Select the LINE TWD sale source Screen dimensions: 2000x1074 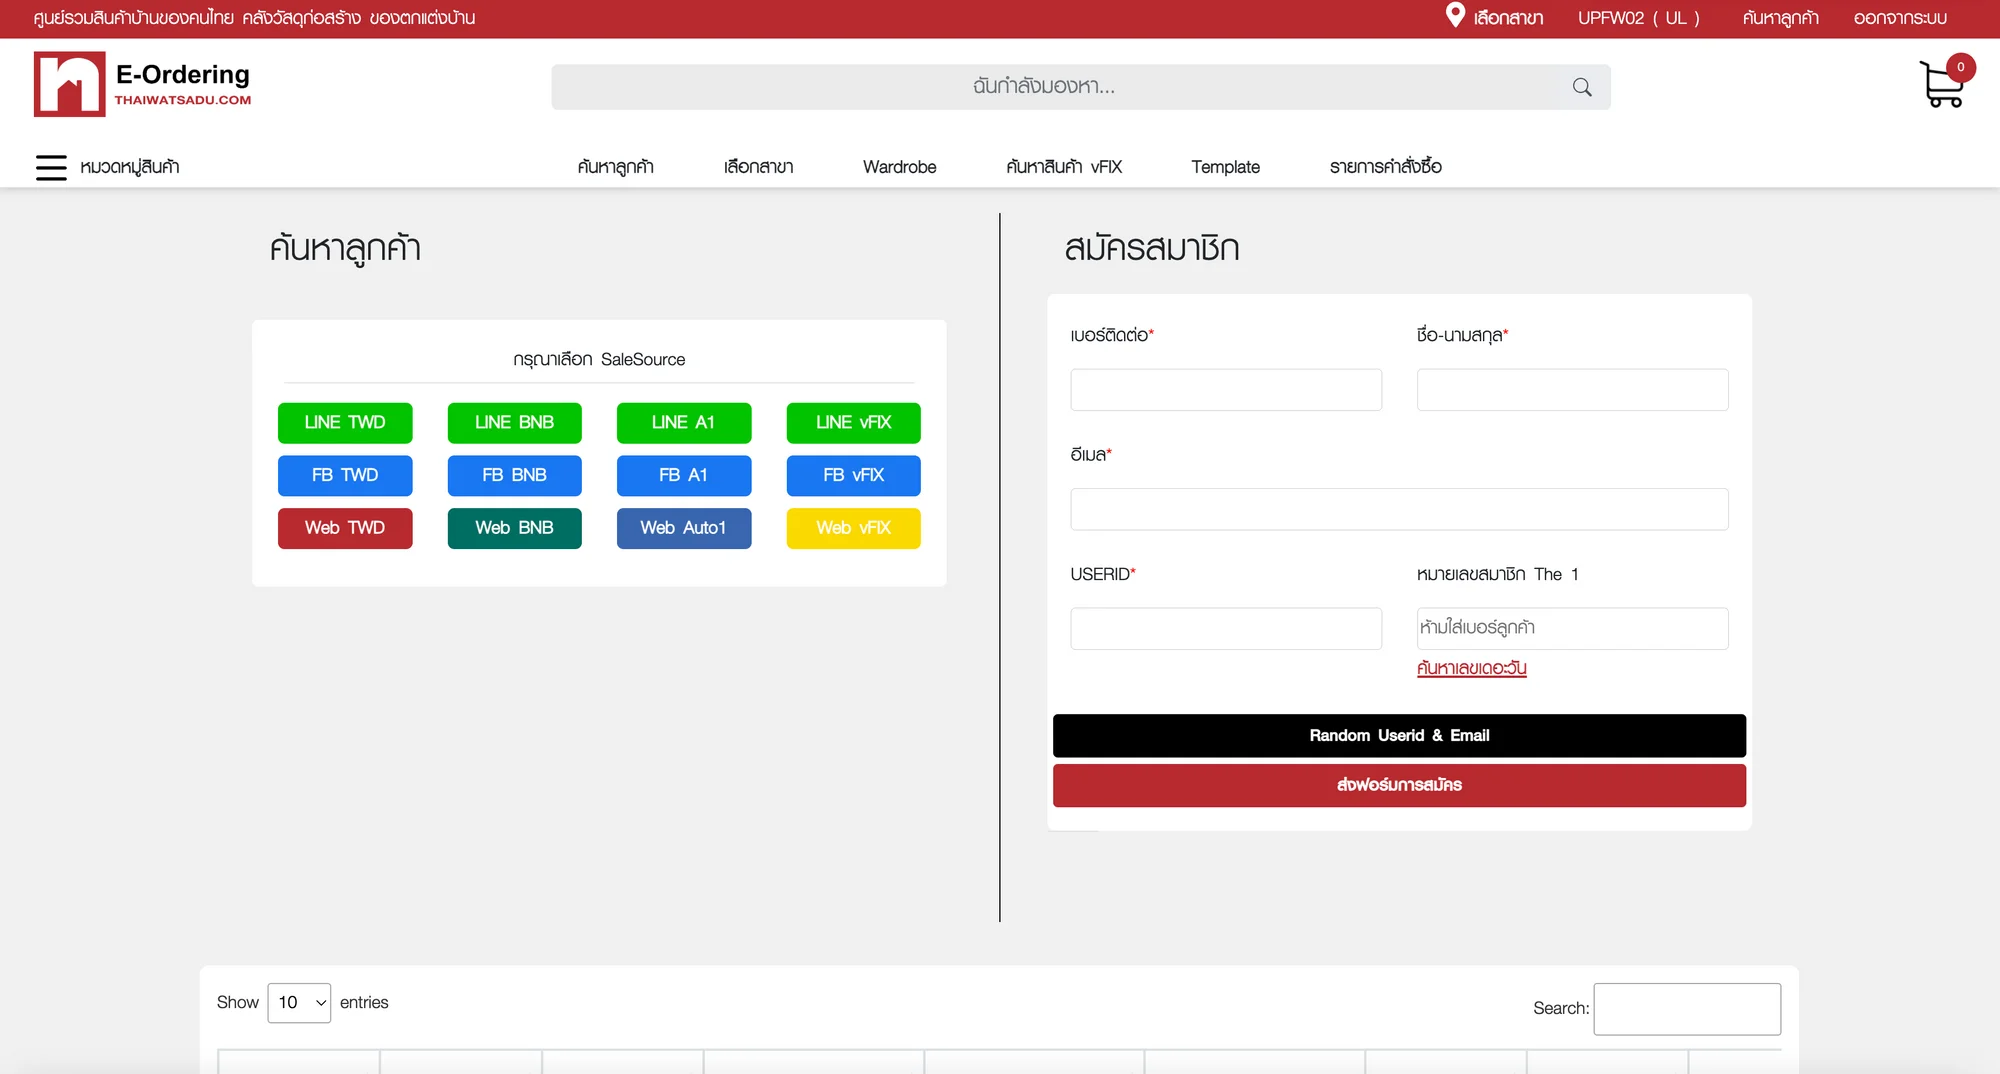point(345,423)
